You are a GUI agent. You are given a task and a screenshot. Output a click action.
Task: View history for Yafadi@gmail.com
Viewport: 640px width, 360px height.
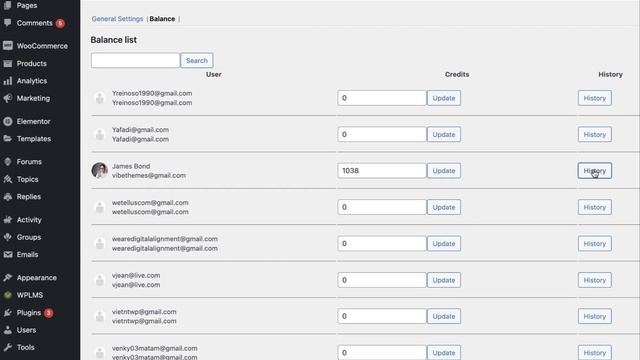click(595, 134)
